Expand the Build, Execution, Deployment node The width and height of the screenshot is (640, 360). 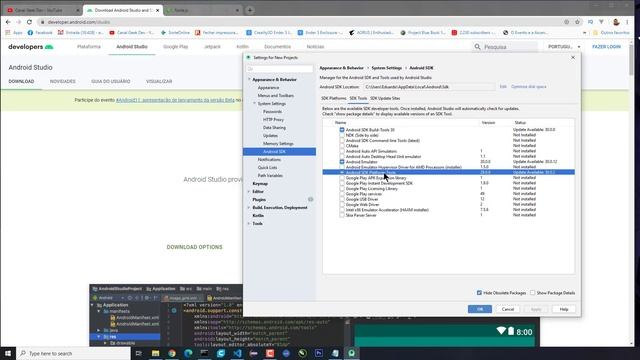click(x=249, y=208)
